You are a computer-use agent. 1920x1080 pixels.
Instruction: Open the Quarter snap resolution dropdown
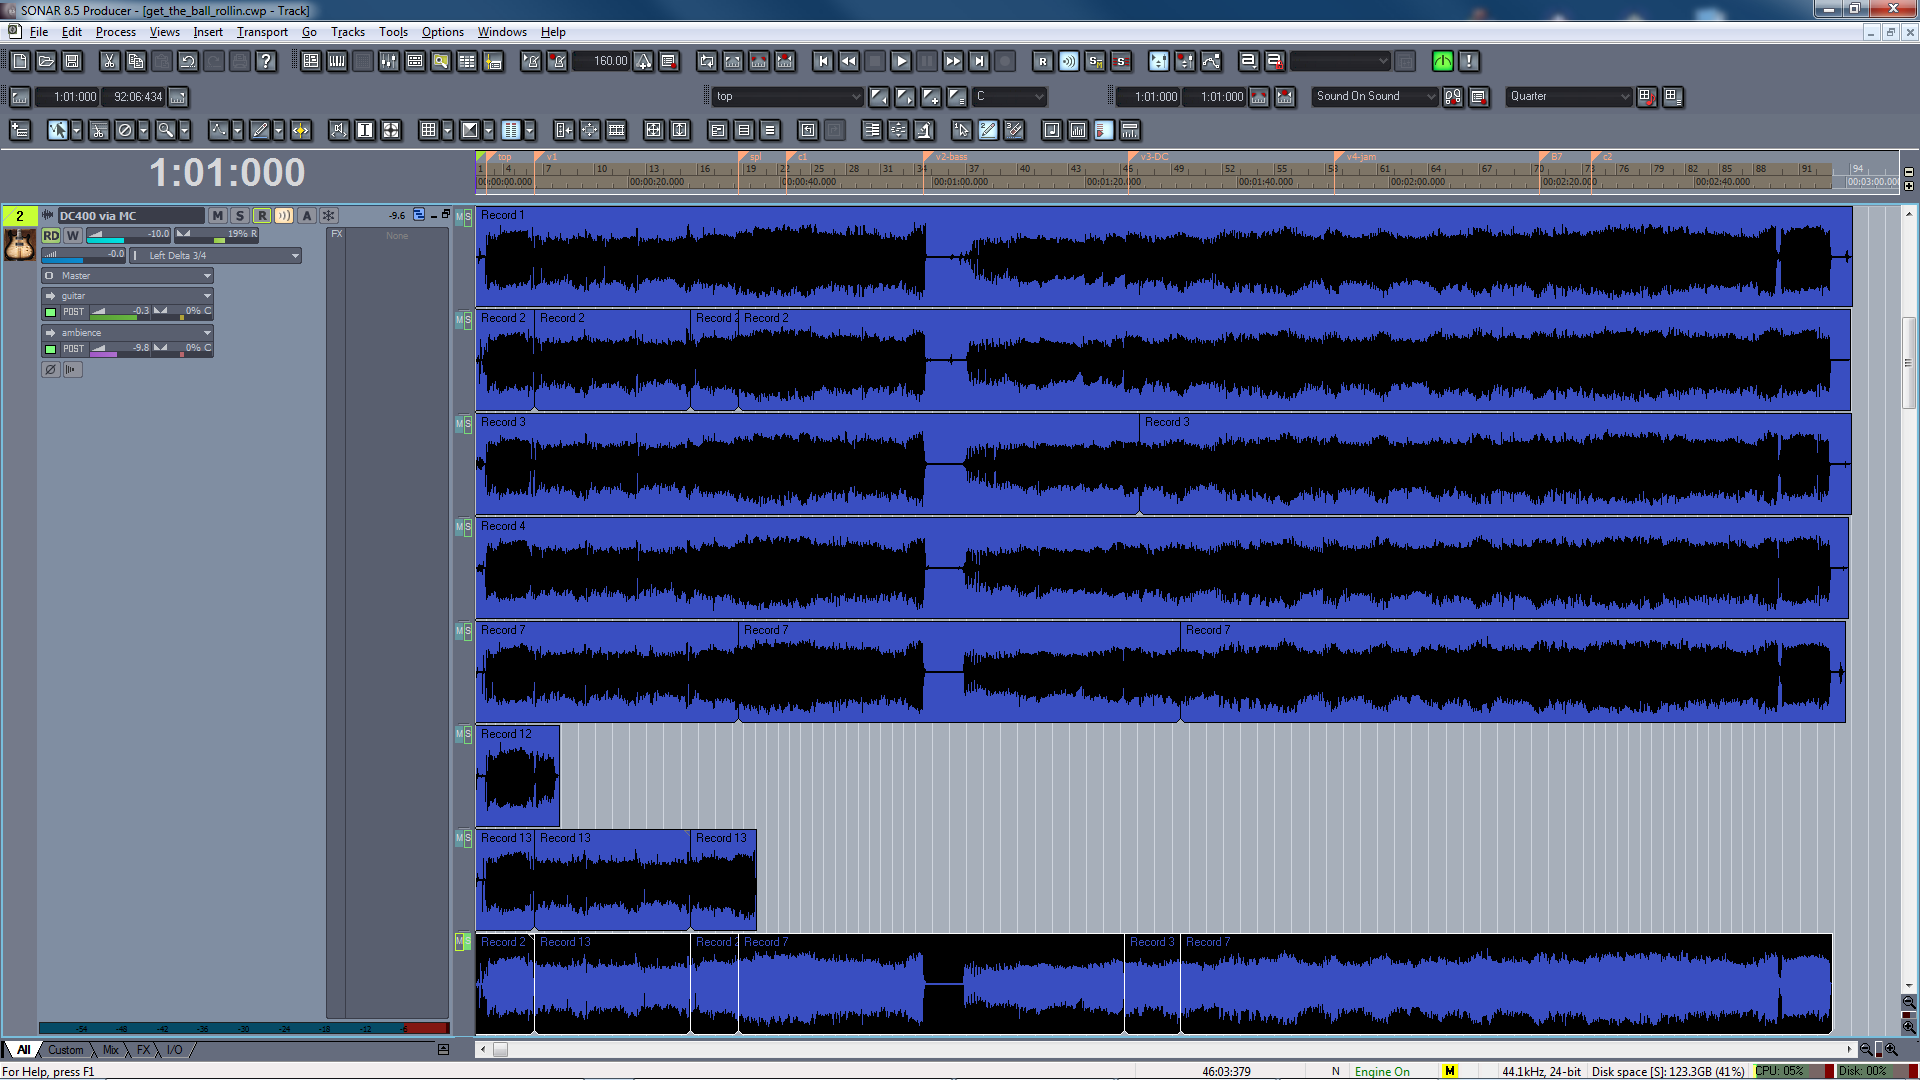[x=1568, y=97]
